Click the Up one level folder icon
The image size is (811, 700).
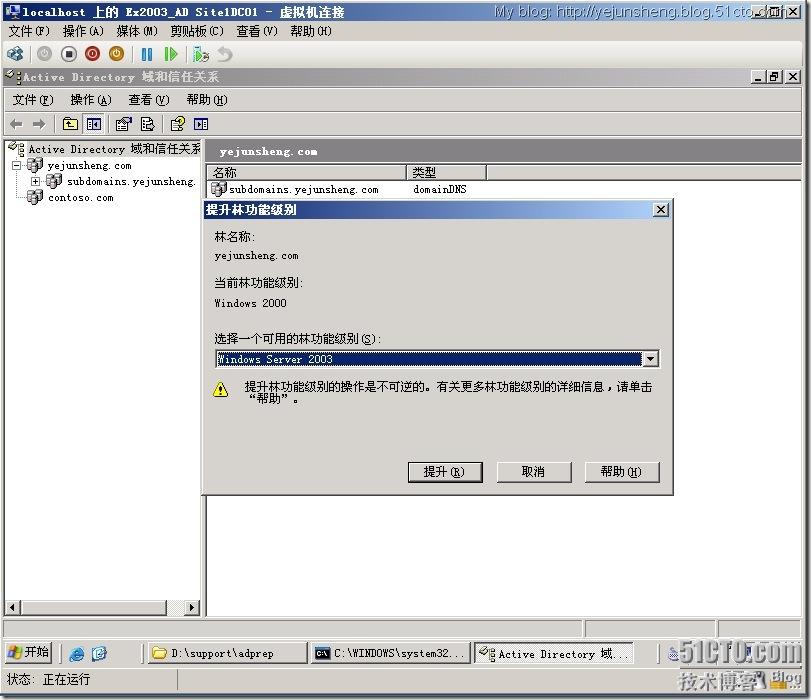[70, 124]
